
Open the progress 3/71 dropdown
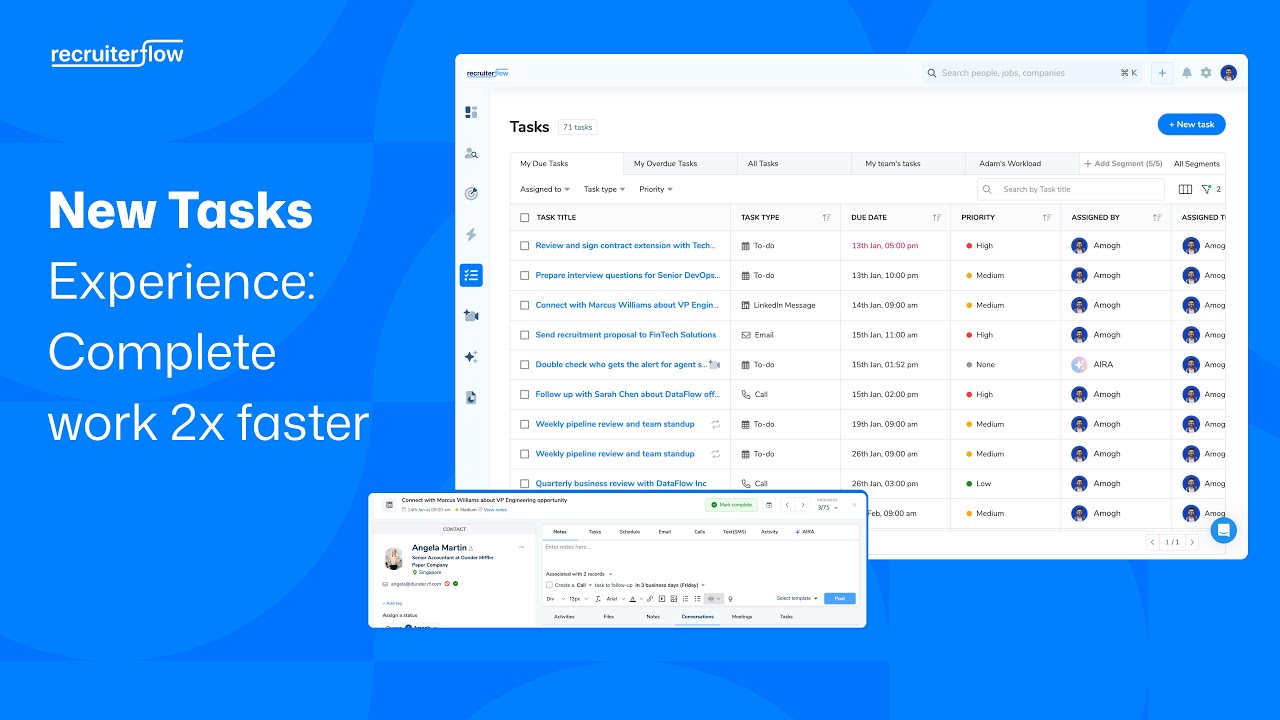point(828,506)
